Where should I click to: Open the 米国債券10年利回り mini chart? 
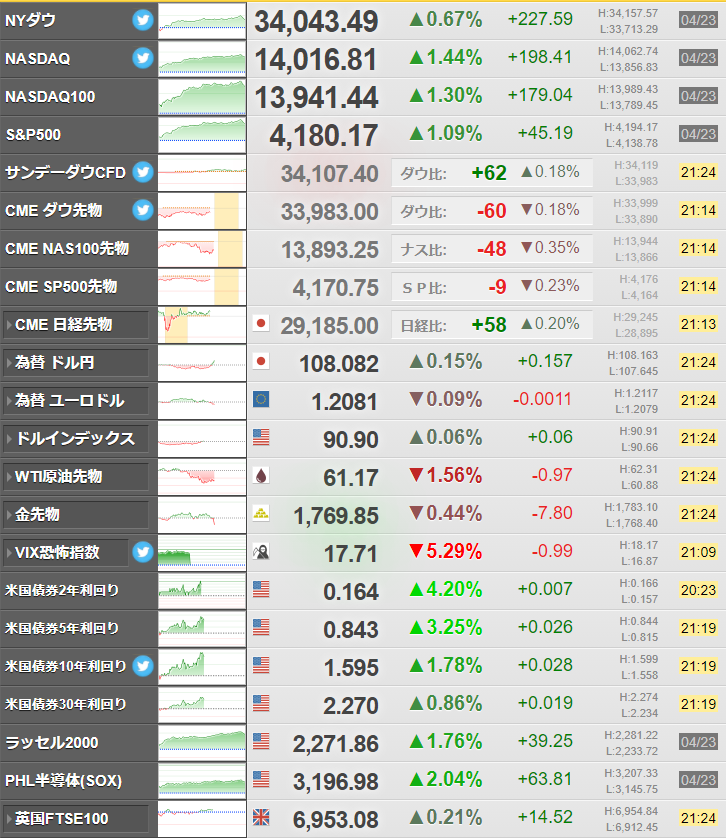202,666
